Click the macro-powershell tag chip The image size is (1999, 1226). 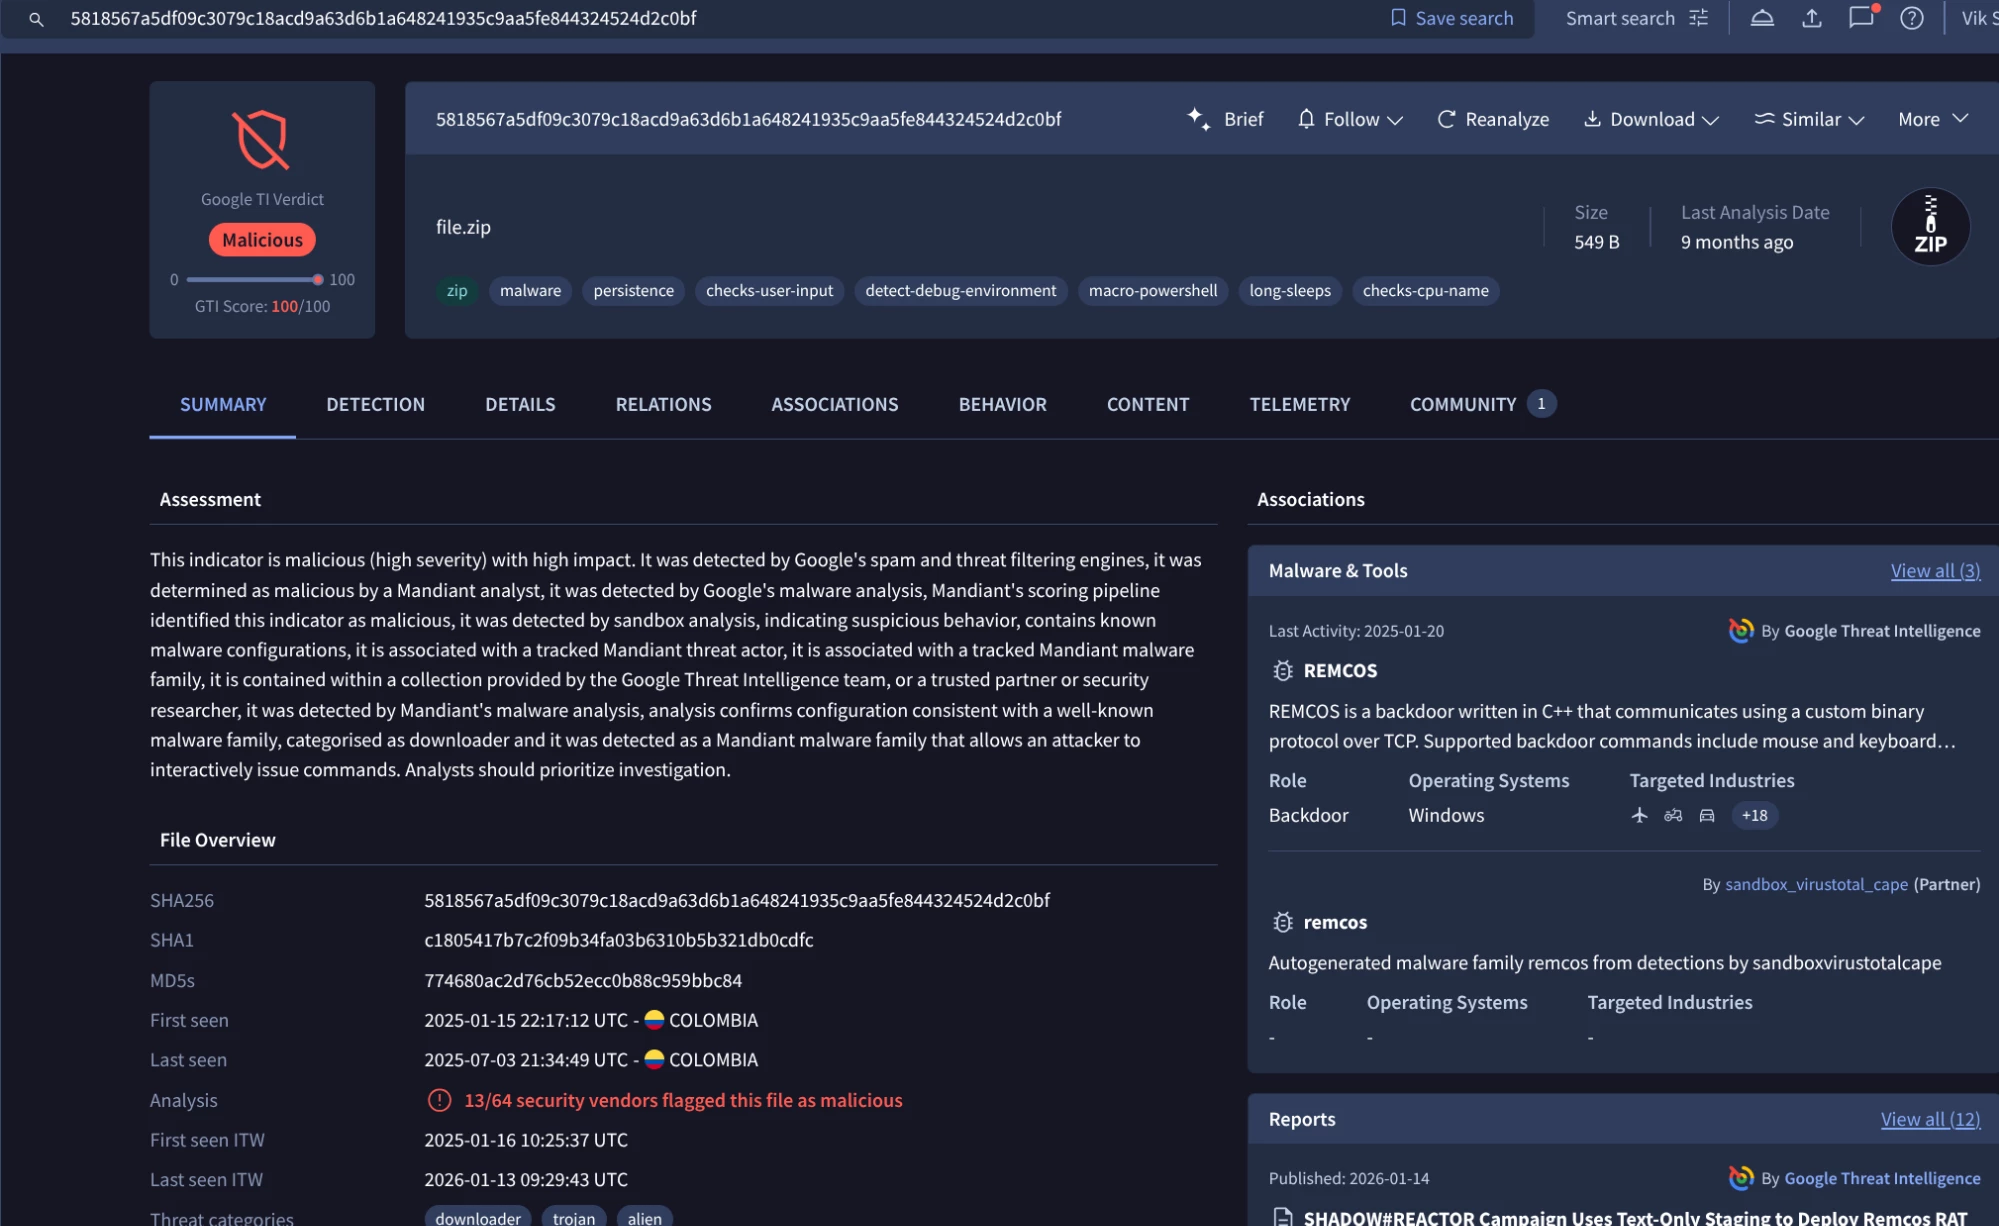(1152, 291)
